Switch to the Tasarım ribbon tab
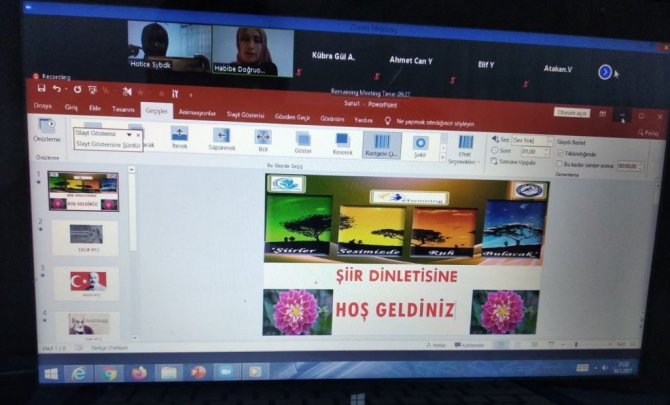The image size is (670, 405). (123, 108)
